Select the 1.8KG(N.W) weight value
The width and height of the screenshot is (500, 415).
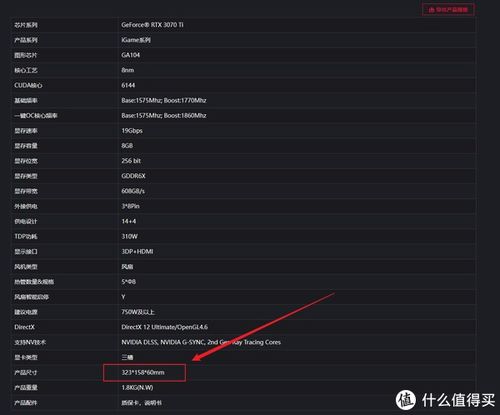pos(137,387)
